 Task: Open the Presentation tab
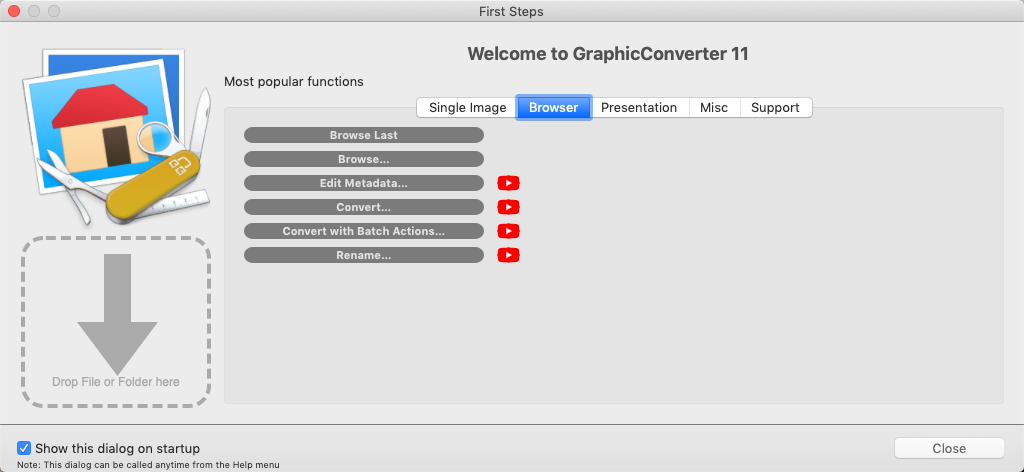click(x=639, y=108)
